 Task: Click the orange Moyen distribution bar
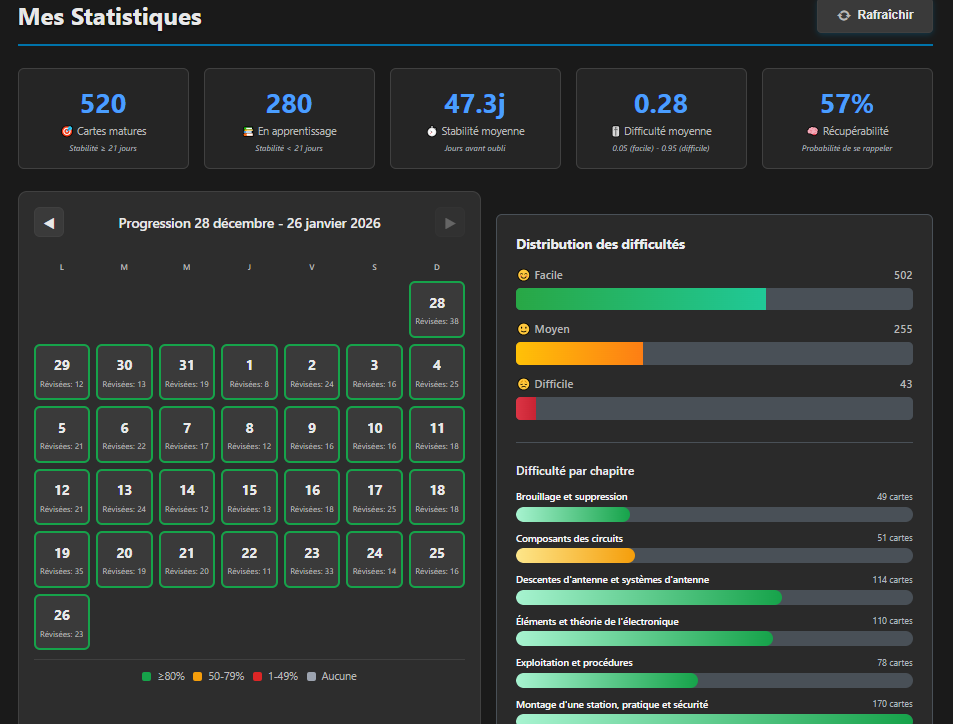(x=579, y=354)
